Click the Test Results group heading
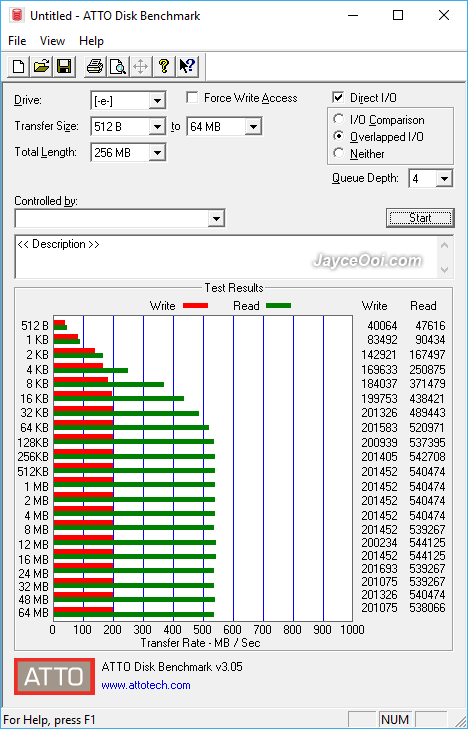This screenshot has width=468, height=729. (x=234, y=288)
